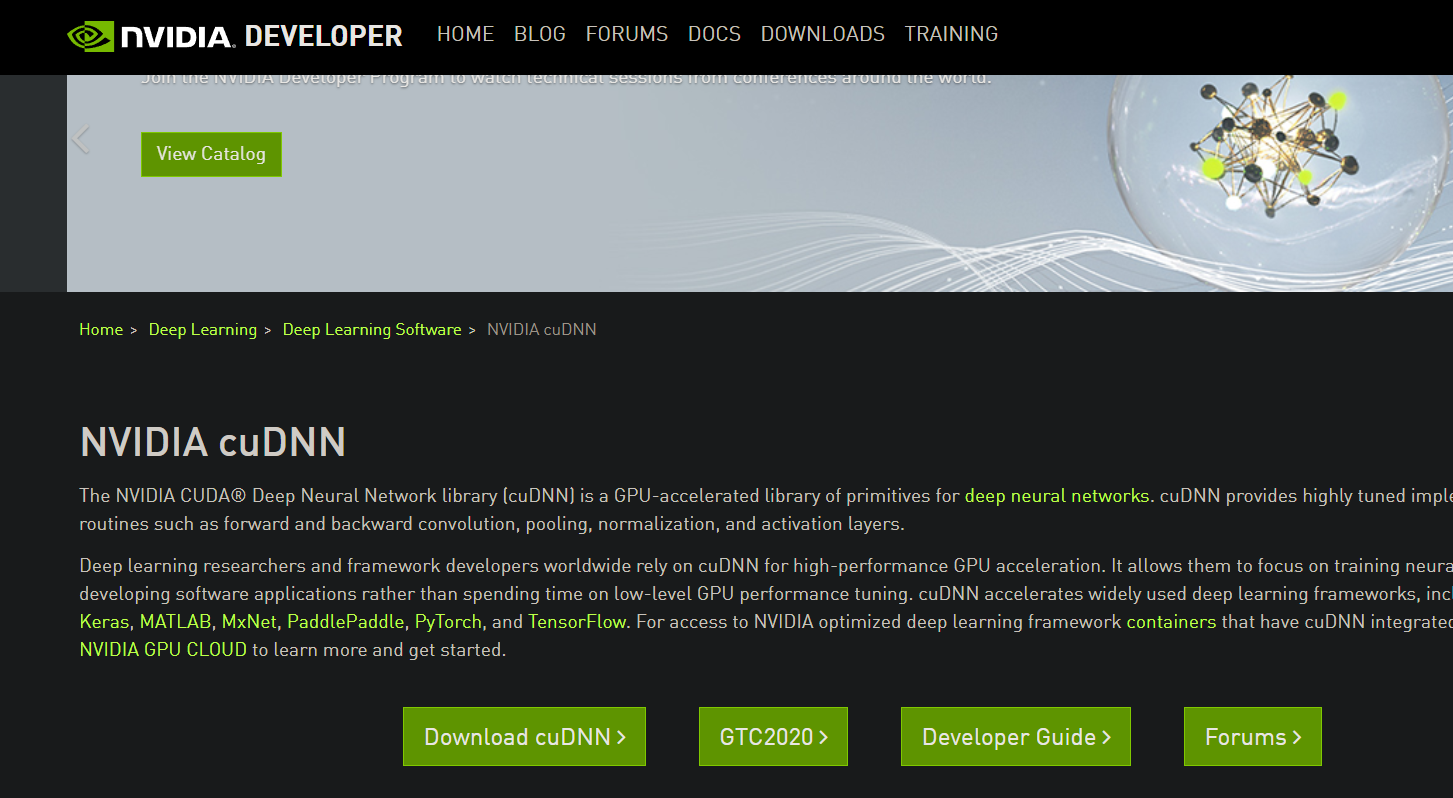Screen dimensions: 1453x798
Task: Open DOCS in the navigation bar
Action: pos(714,34)
